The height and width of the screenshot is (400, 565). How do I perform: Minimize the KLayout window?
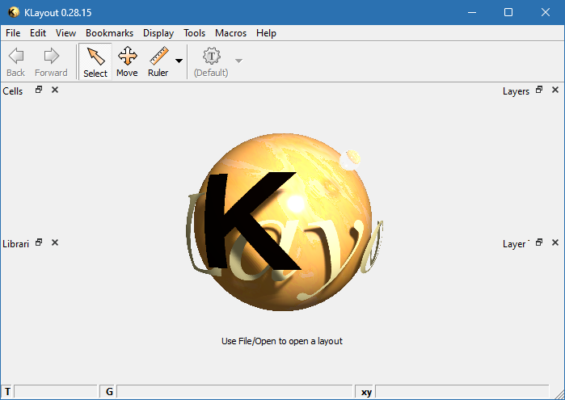(472, 12)
